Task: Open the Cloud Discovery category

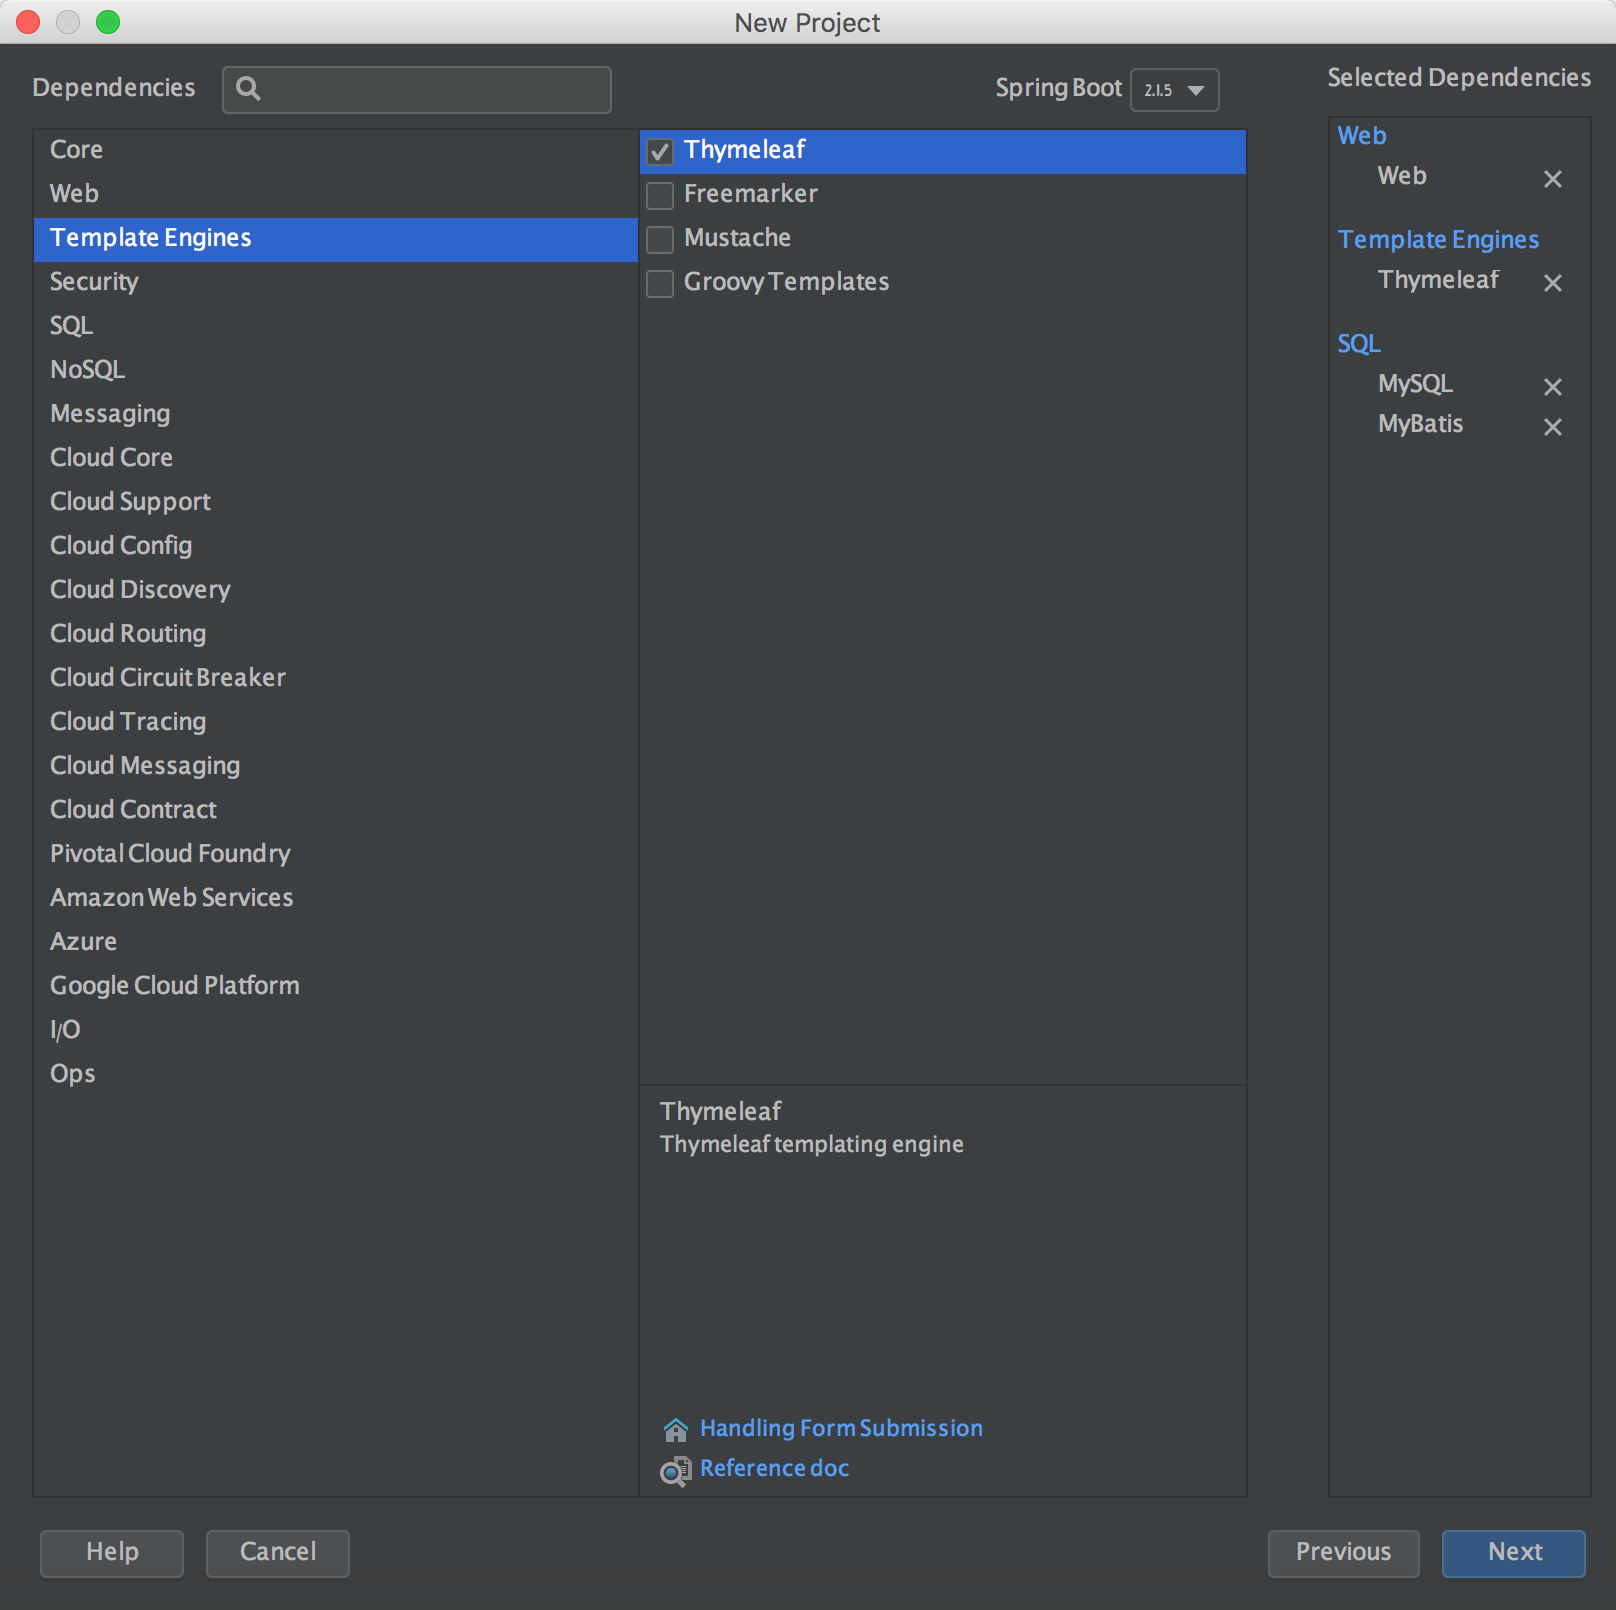Action: coord(140,590)
